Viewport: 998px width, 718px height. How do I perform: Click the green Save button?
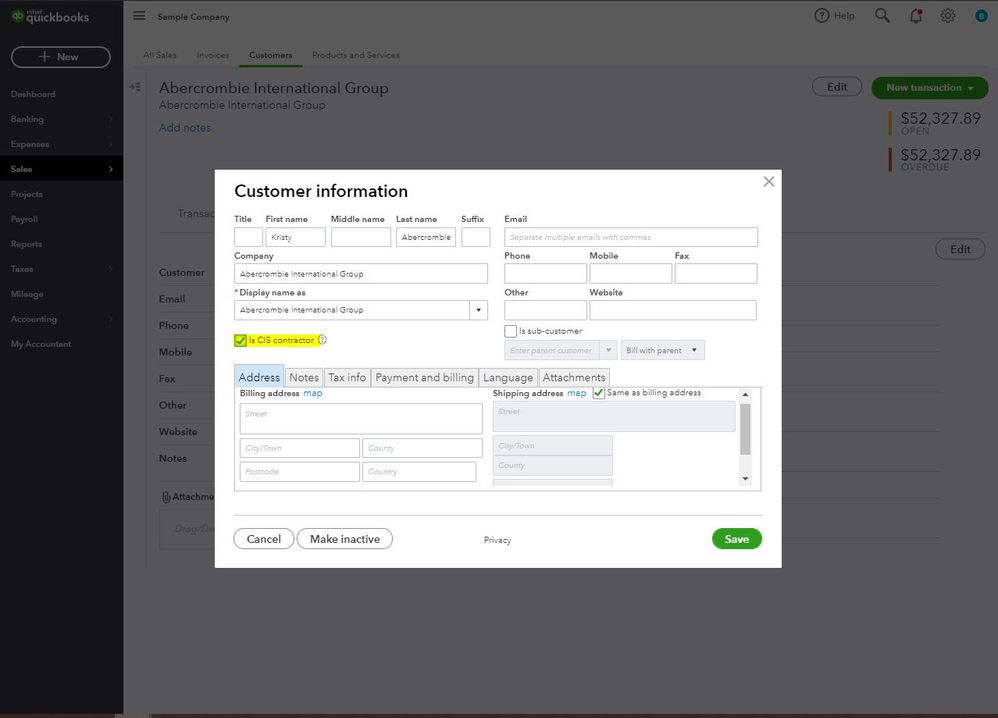[x=736, y=538]
